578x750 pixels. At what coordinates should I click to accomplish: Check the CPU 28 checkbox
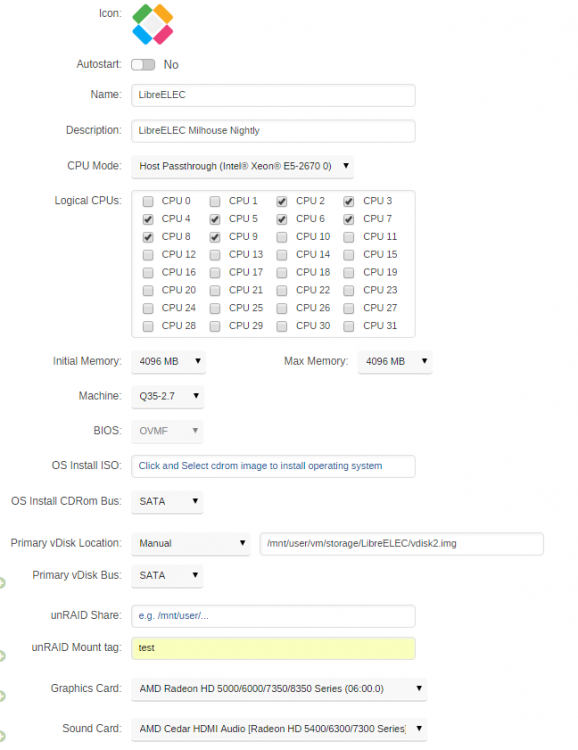148,326
